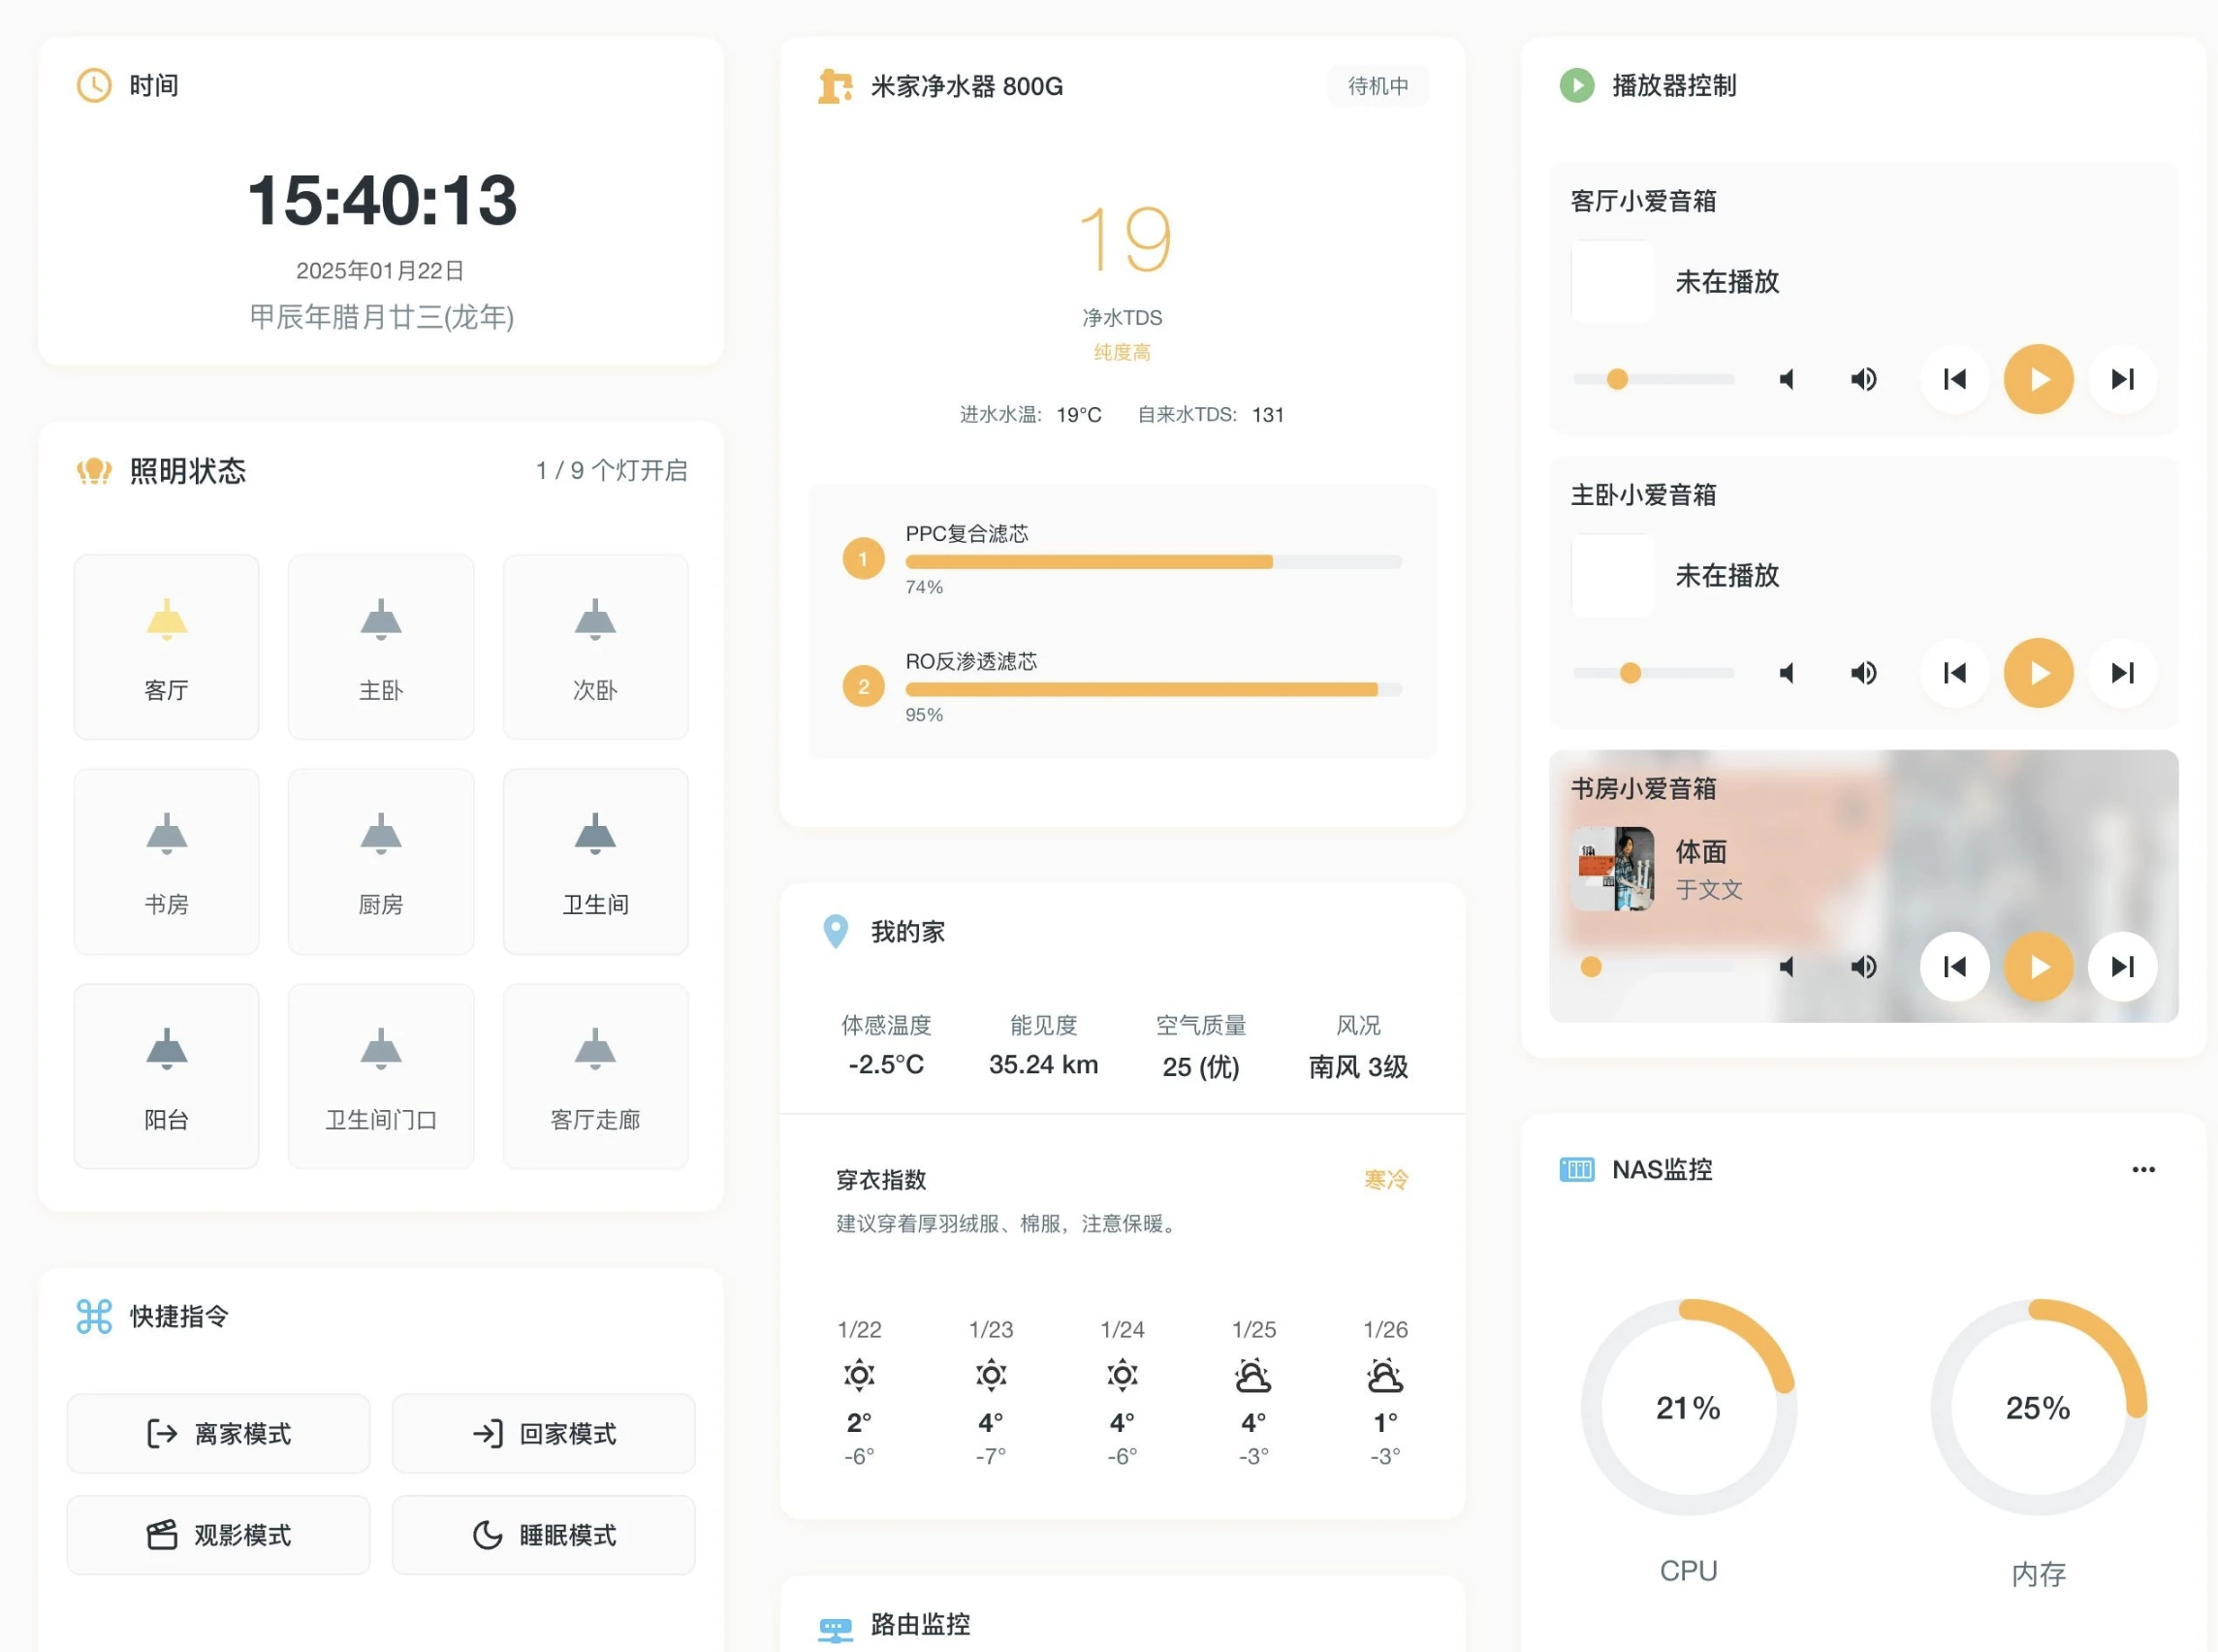This screenshot has width=2218, height=1652.
Task: Activate 离家模式 shortcut
Action: click(x=218, y=1433)
